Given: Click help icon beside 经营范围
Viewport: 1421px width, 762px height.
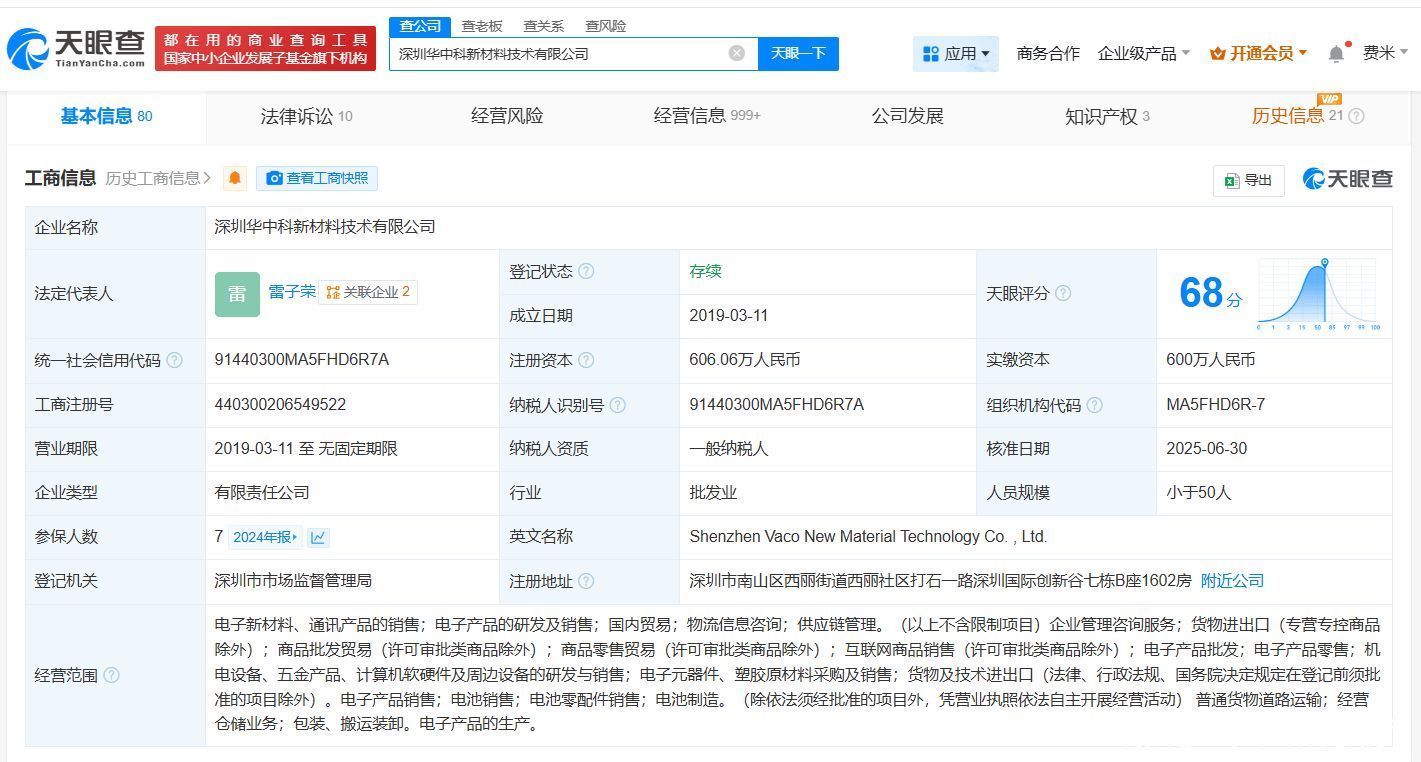Looking at the screenshot, I should point(112,675).
